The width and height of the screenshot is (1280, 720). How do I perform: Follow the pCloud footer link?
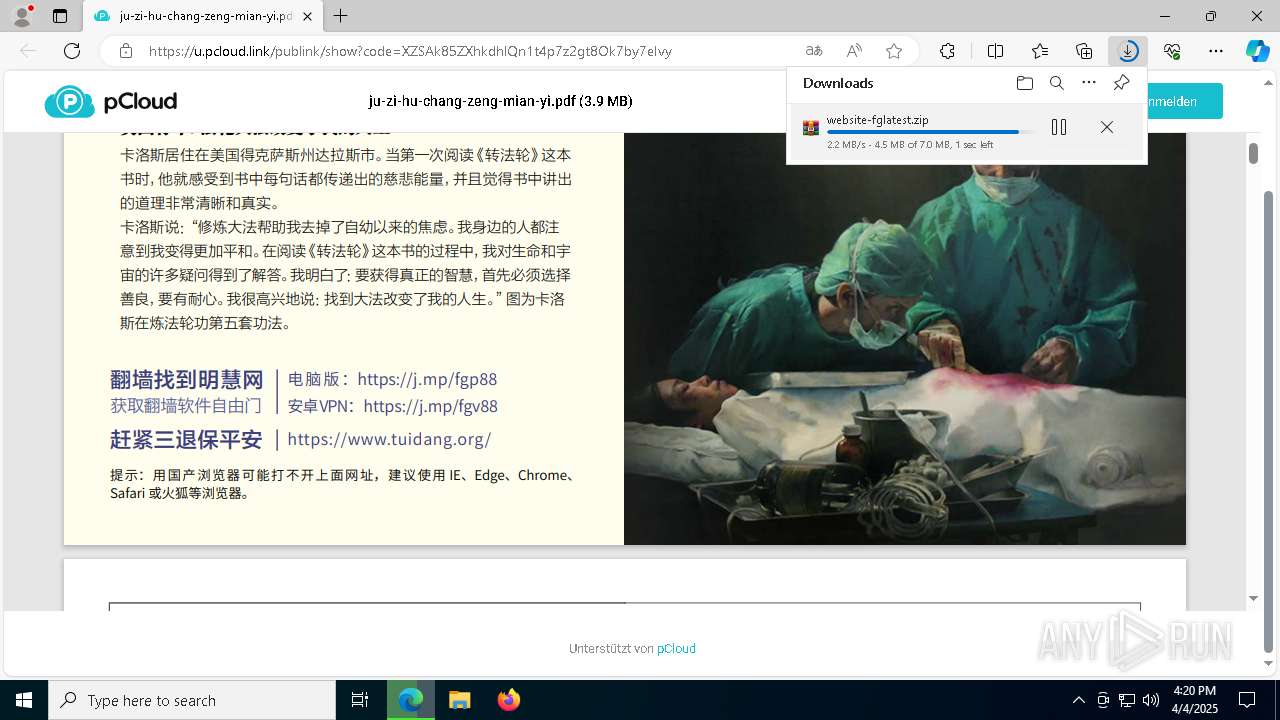pos(676,649)
